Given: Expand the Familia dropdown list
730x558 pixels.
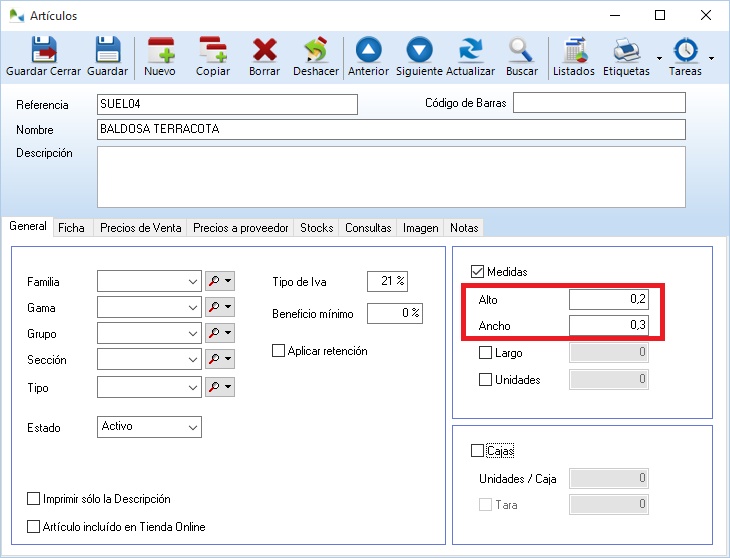Looking at the screenshot, I should click(x=193, y=283).
